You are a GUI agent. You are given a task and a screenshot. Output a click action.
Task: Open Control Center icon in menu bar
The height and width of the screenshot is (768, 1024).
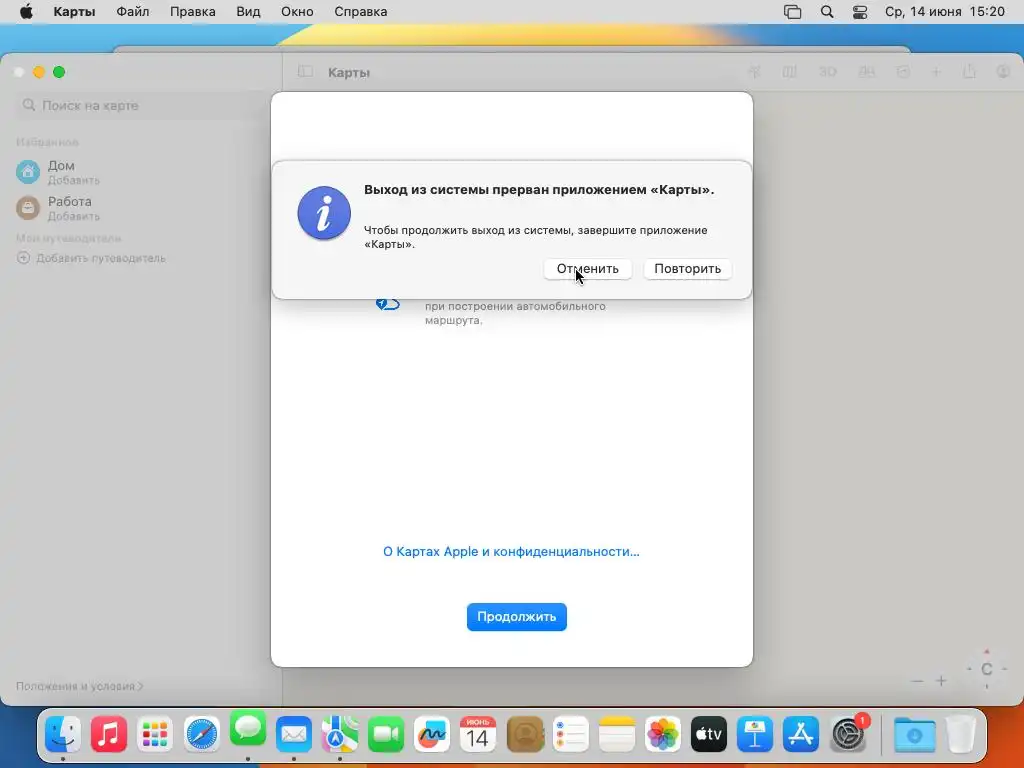[860, 12]
